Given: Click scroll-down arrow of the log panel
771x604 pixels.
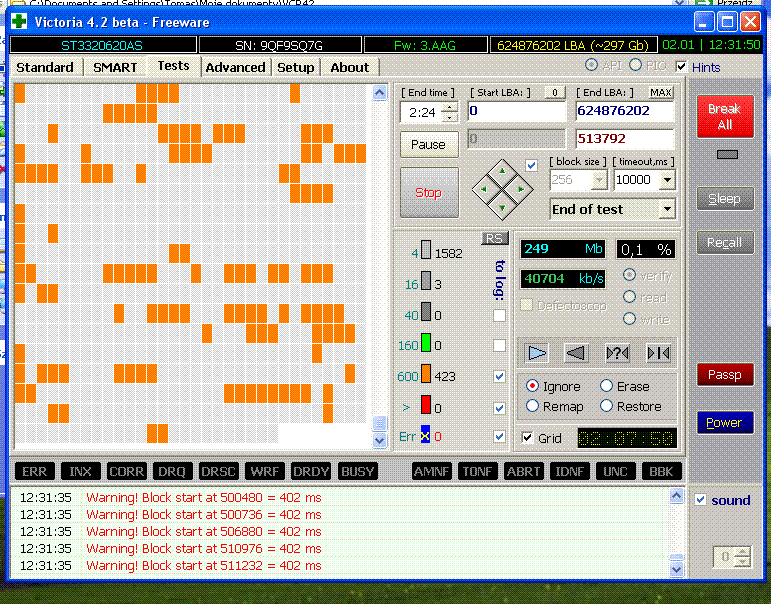Looking at the screenshot, I should 677,570.
